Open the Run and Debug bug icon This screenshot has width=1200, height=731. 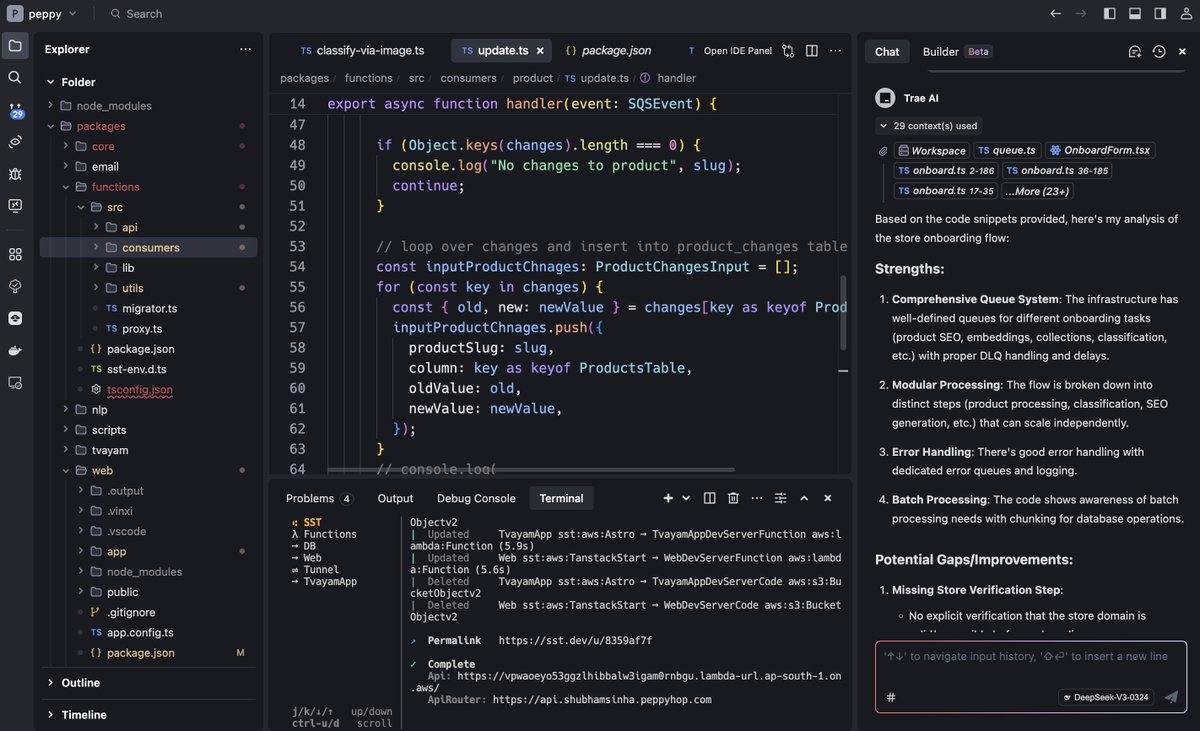15,173
